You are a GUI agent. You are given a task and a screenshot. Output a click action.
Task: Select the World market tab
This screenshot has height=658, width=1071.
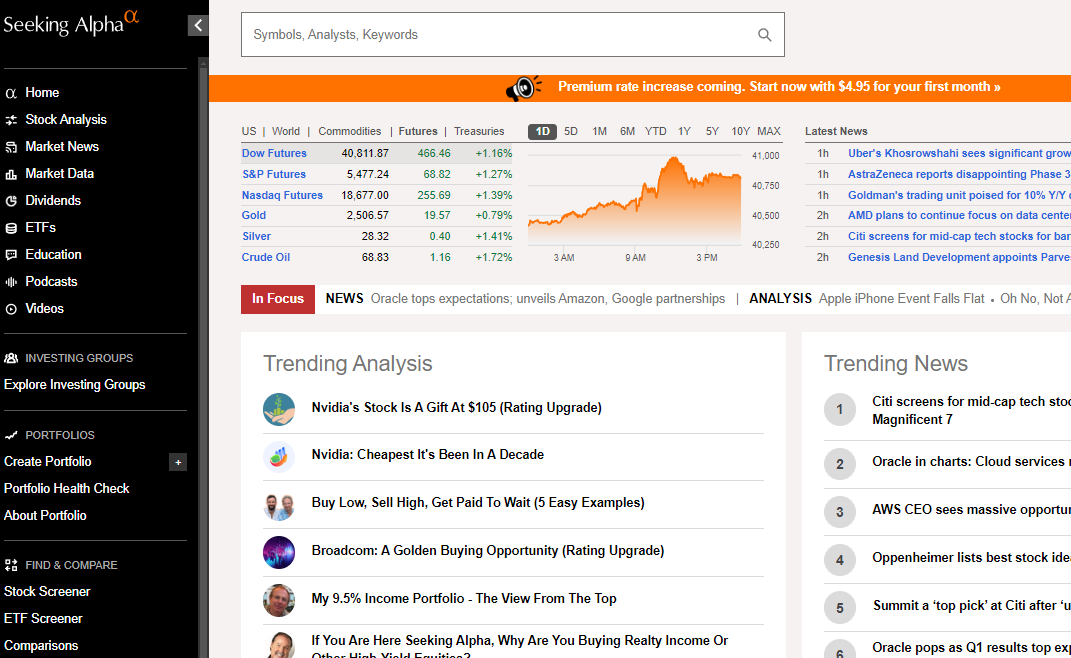tap(286, 131)
